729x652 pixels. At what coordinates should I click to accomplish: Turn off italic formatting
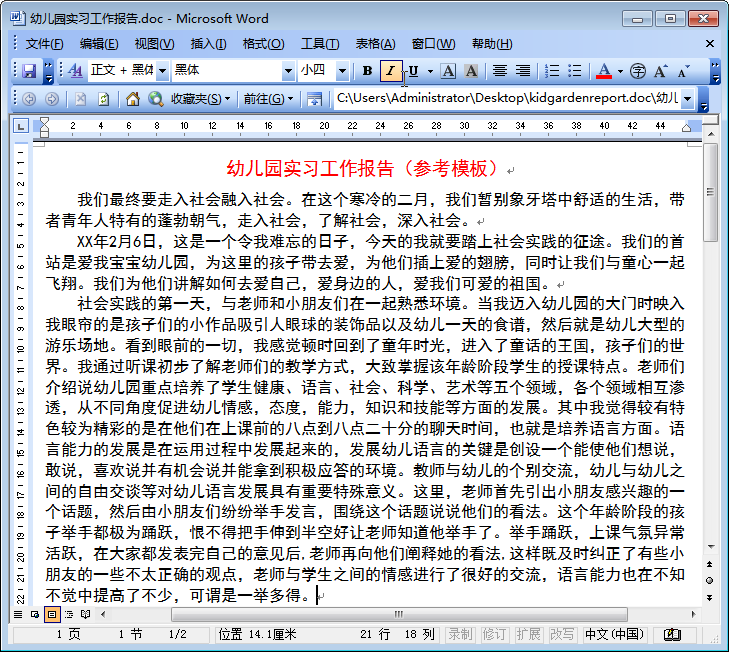(391, 71)
